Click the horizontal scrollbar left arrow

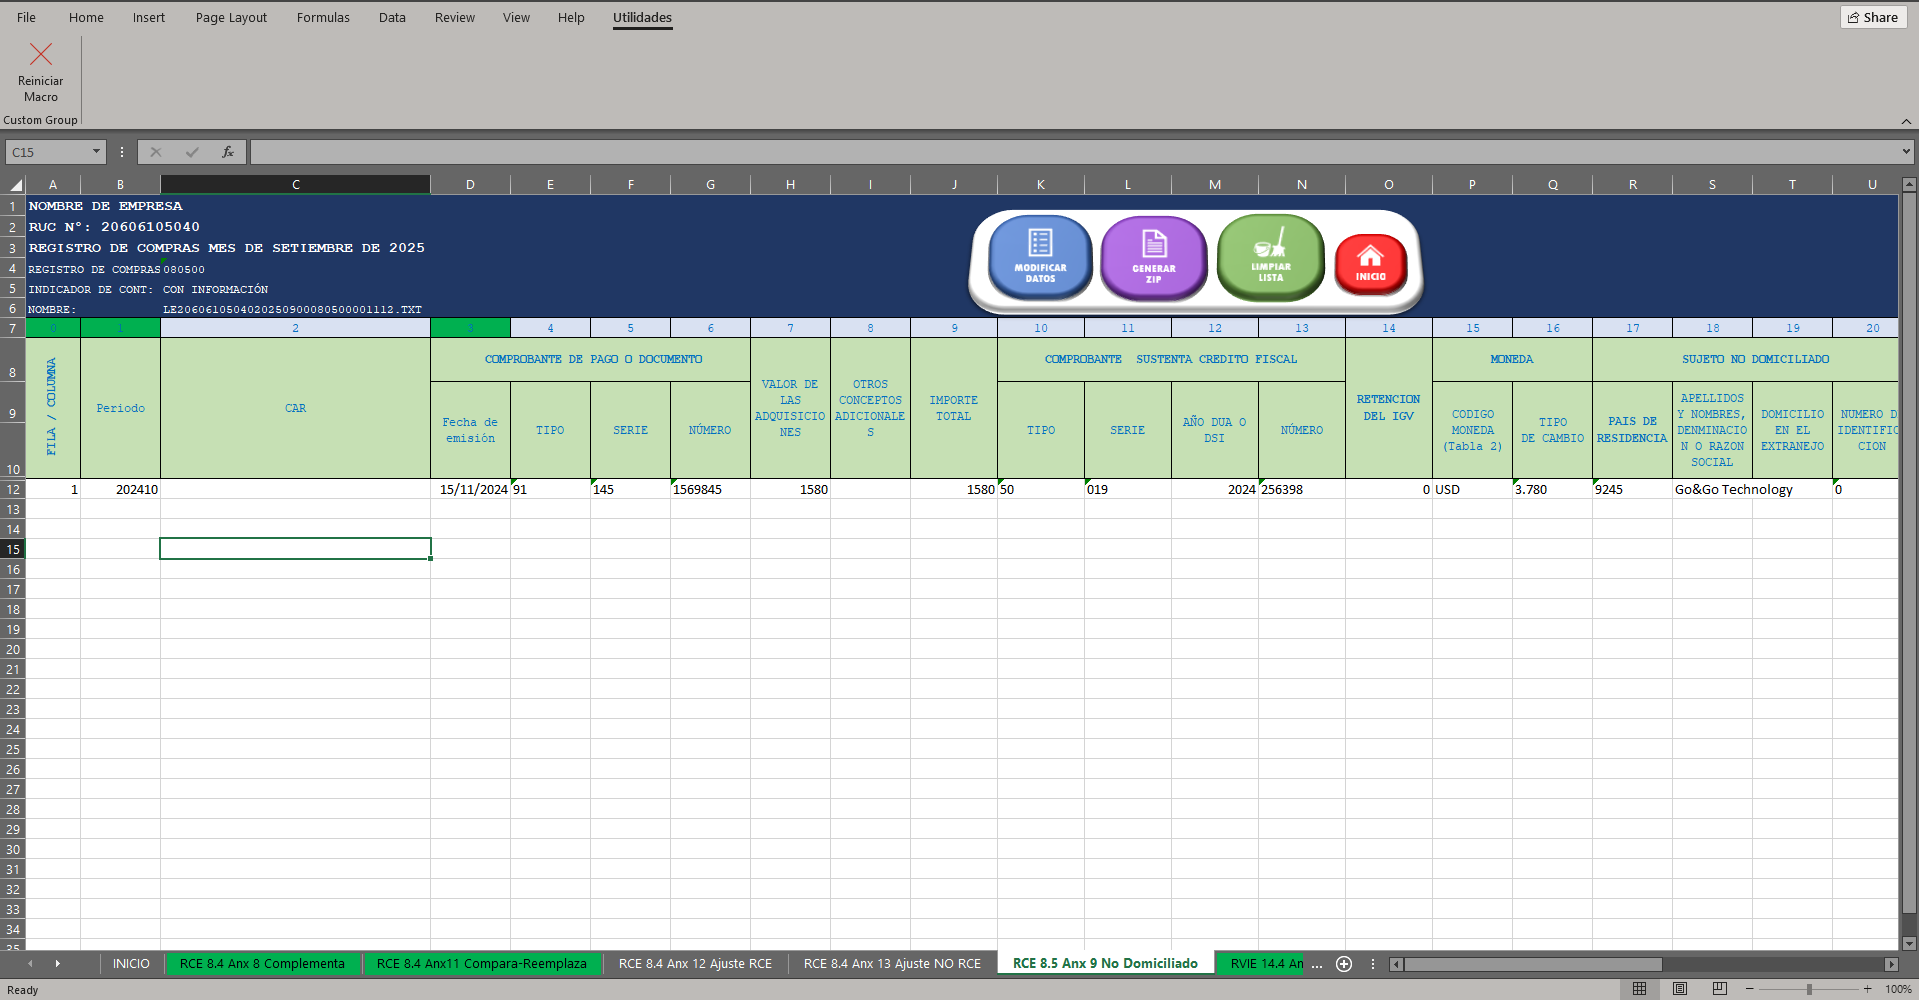pos(1396,964)
